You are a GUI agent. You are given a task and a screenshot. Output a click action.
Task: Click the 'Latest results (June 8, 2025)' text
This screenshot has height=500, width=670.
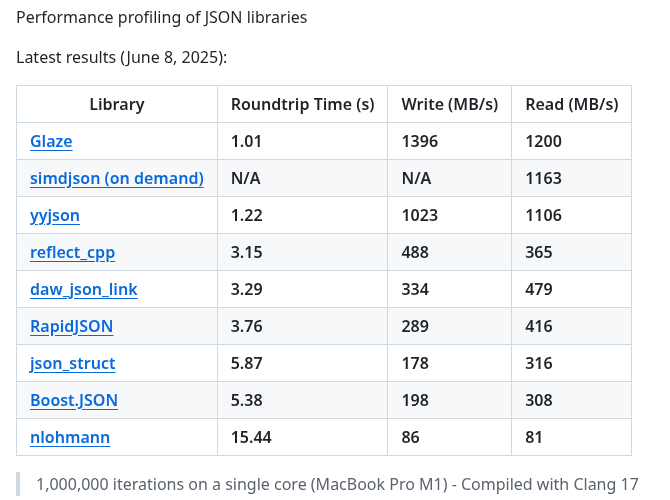122,57
